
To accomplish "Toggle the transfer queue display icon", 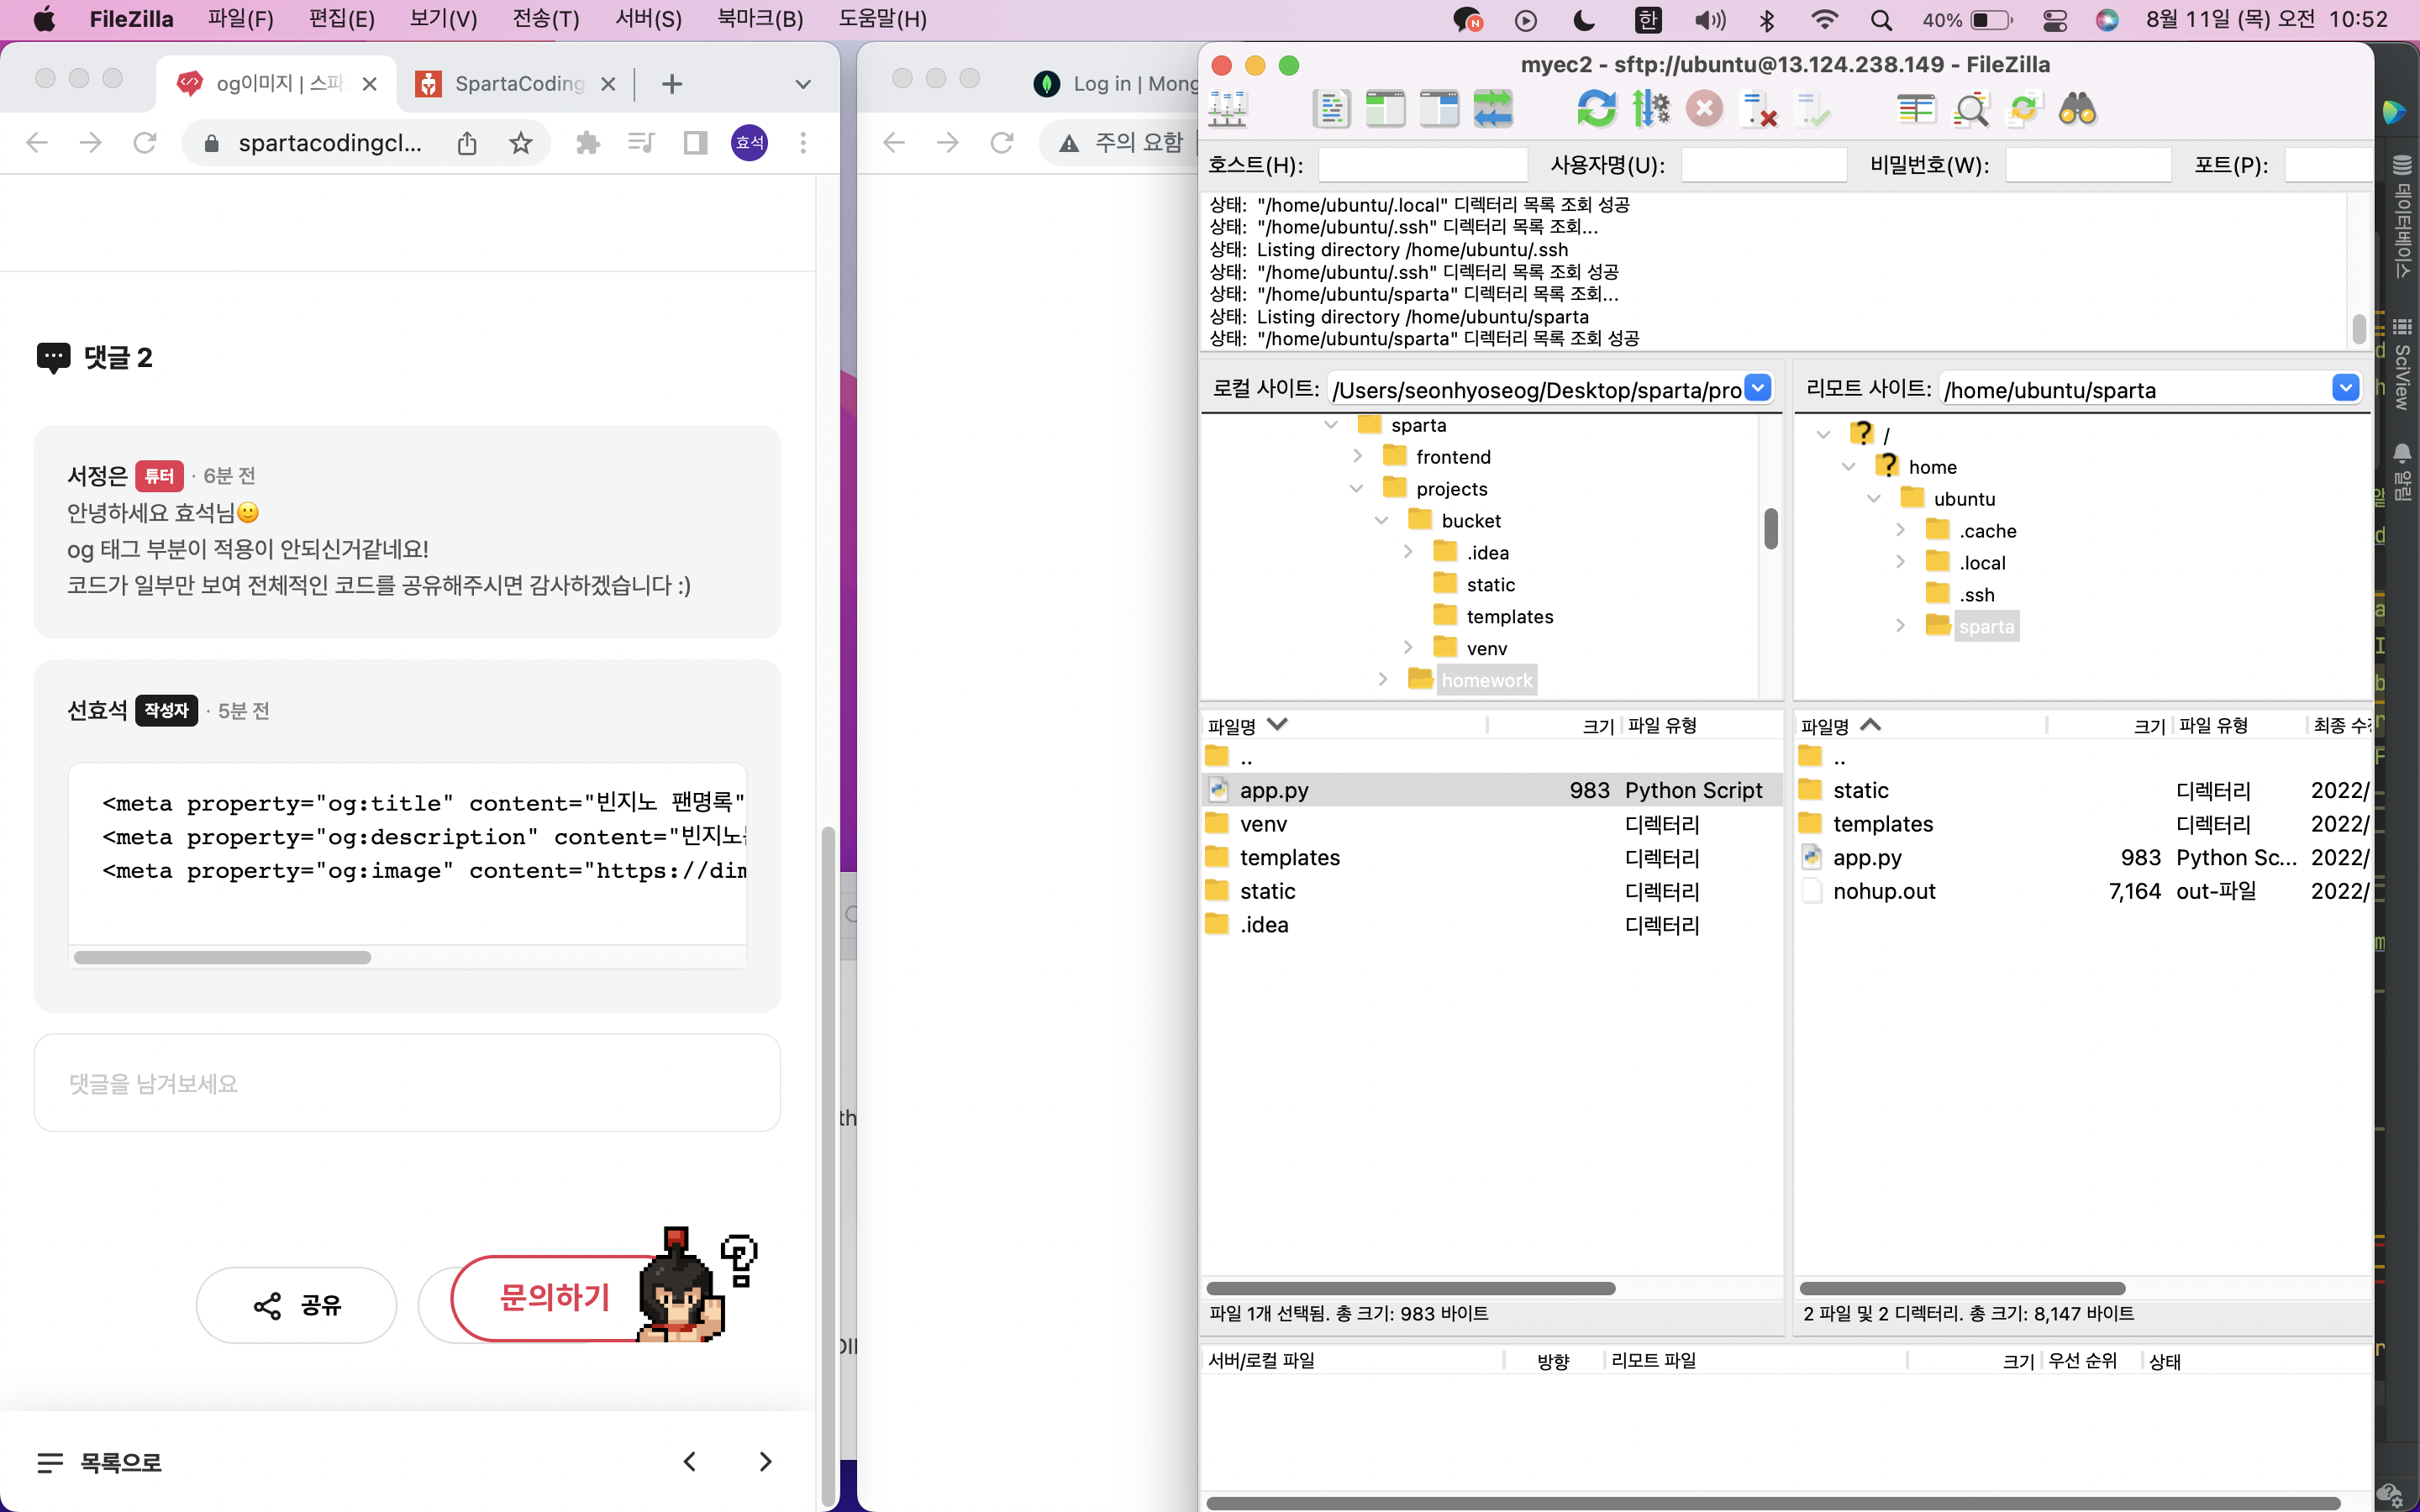I will pos(1493,109).
